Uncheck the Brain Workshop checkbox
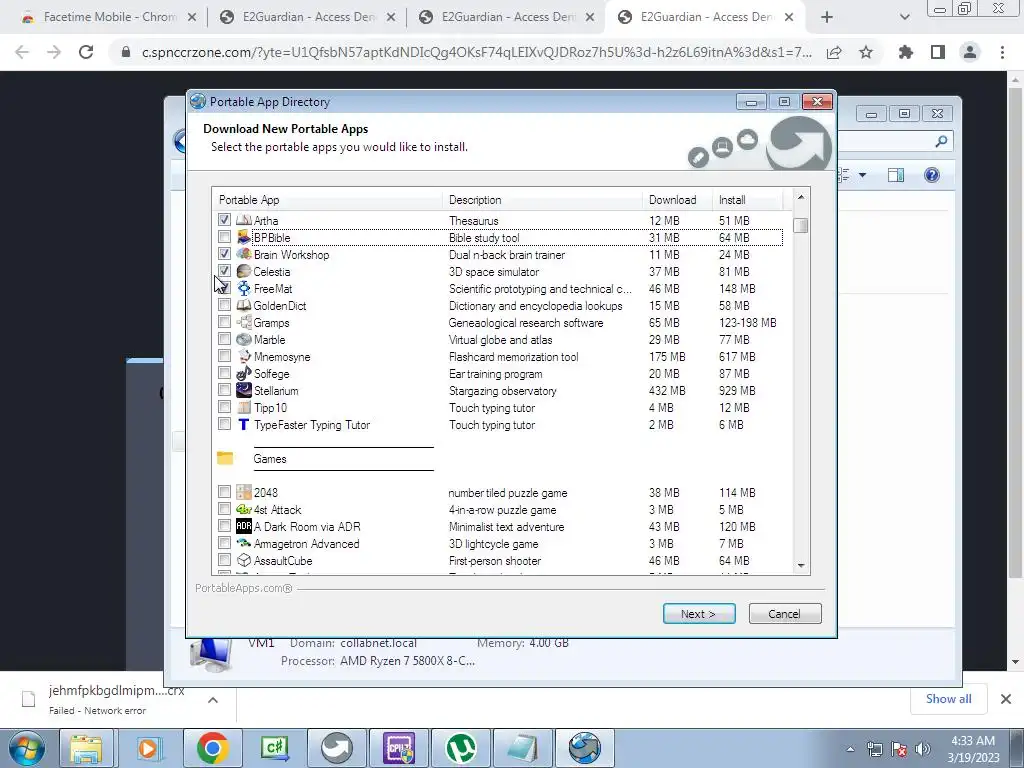The height and width of the screenshot is (768, 1024). (224, 253)
